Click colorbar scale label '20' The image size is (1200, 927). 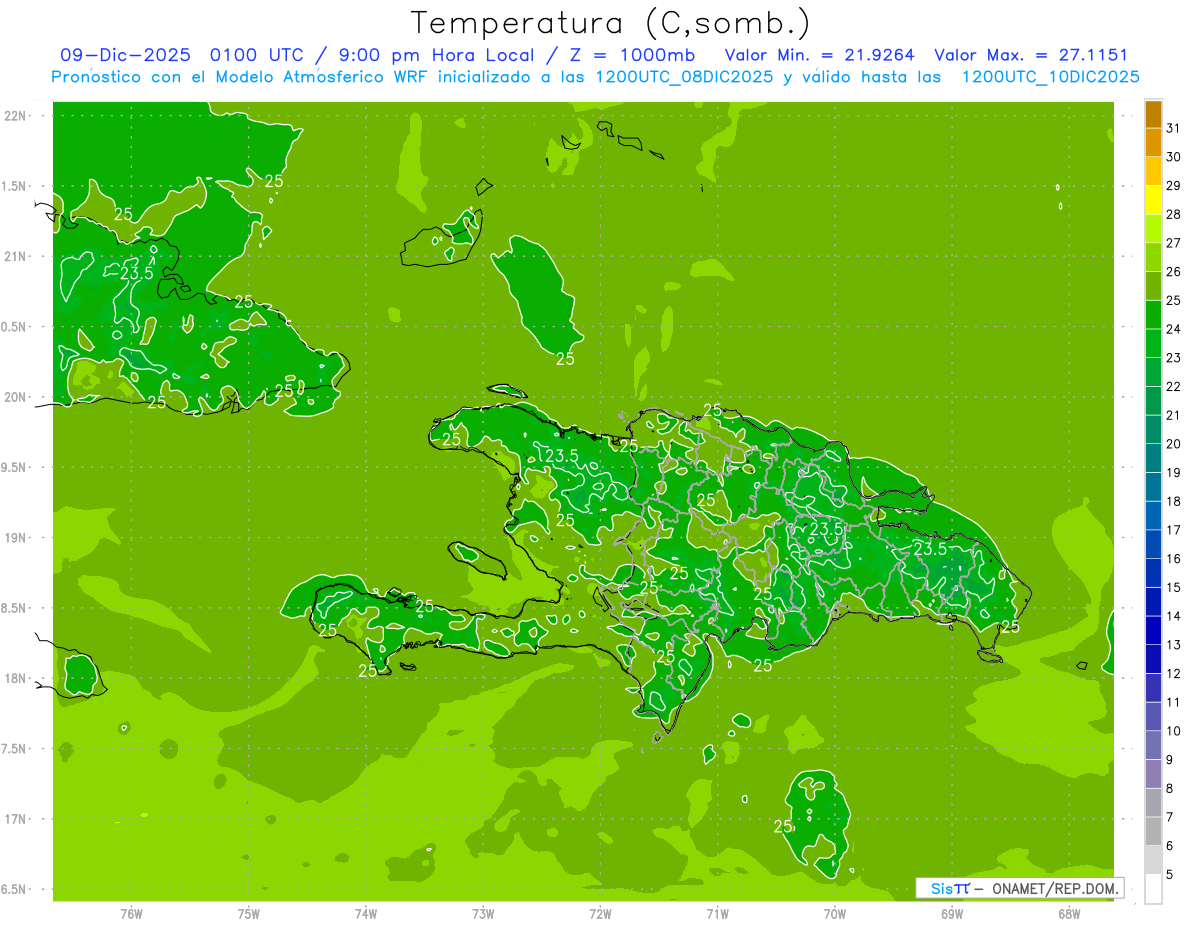[1173, 444]
